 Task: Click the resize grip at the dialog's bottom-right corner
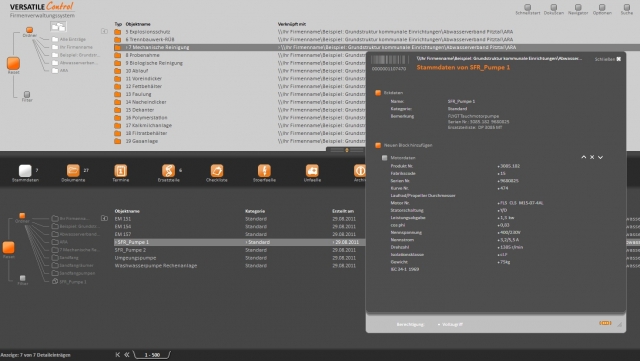pyautogui.click(x=620, y=325)
